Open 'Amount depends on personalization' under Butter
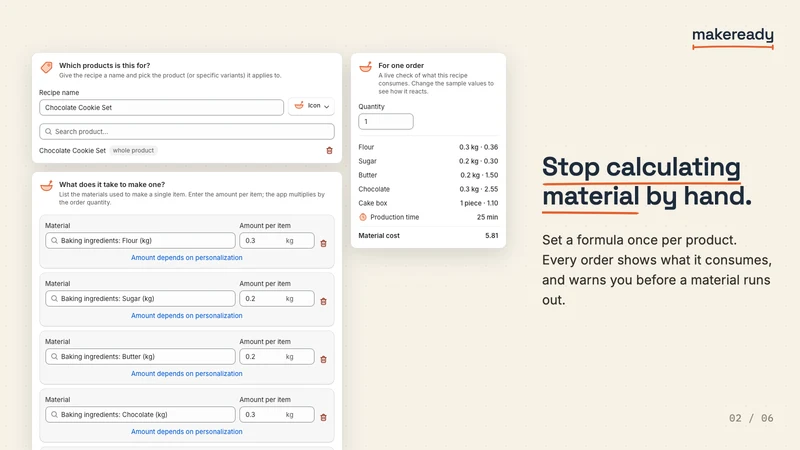 click(187, 373)
